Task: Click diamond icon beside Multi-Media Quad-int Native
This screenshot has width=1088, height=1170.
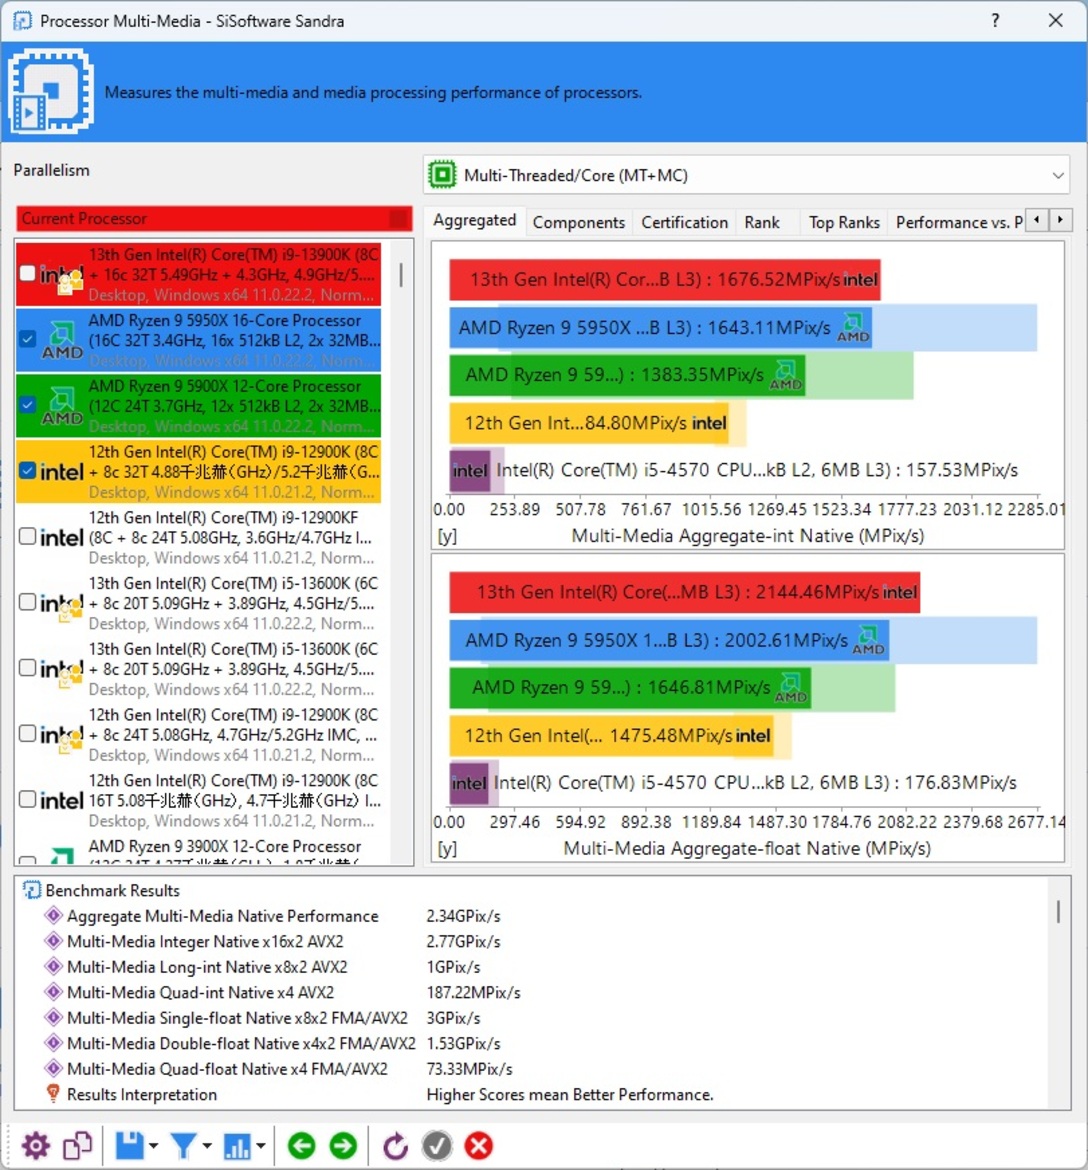Action: coord(53,992)
